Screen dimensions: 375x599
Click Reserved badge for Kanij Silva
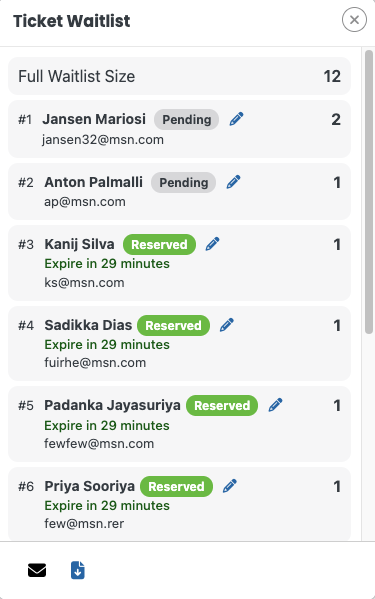[x=159, y=244]
